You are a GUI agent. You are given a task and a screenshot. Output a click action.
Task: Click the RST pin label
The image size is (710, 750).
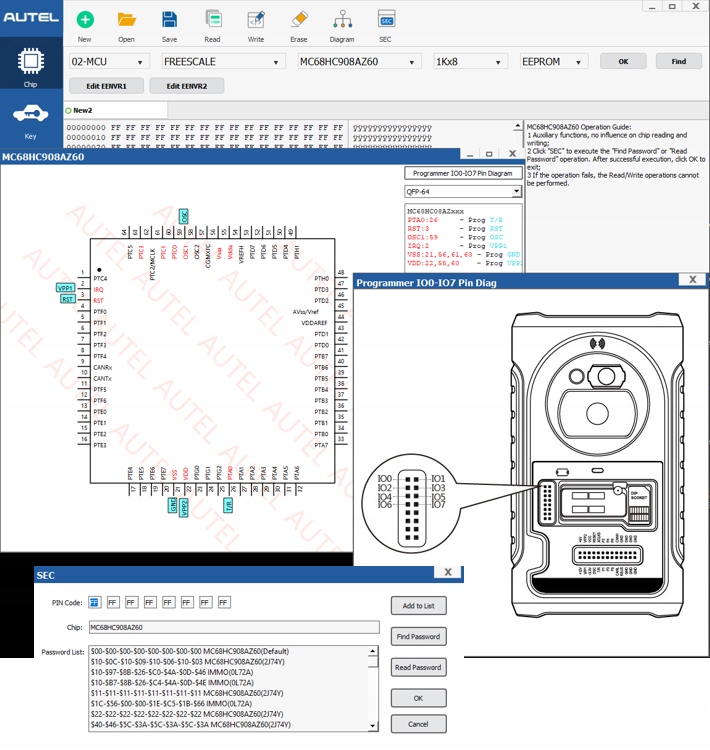click(x=67, y=299)
